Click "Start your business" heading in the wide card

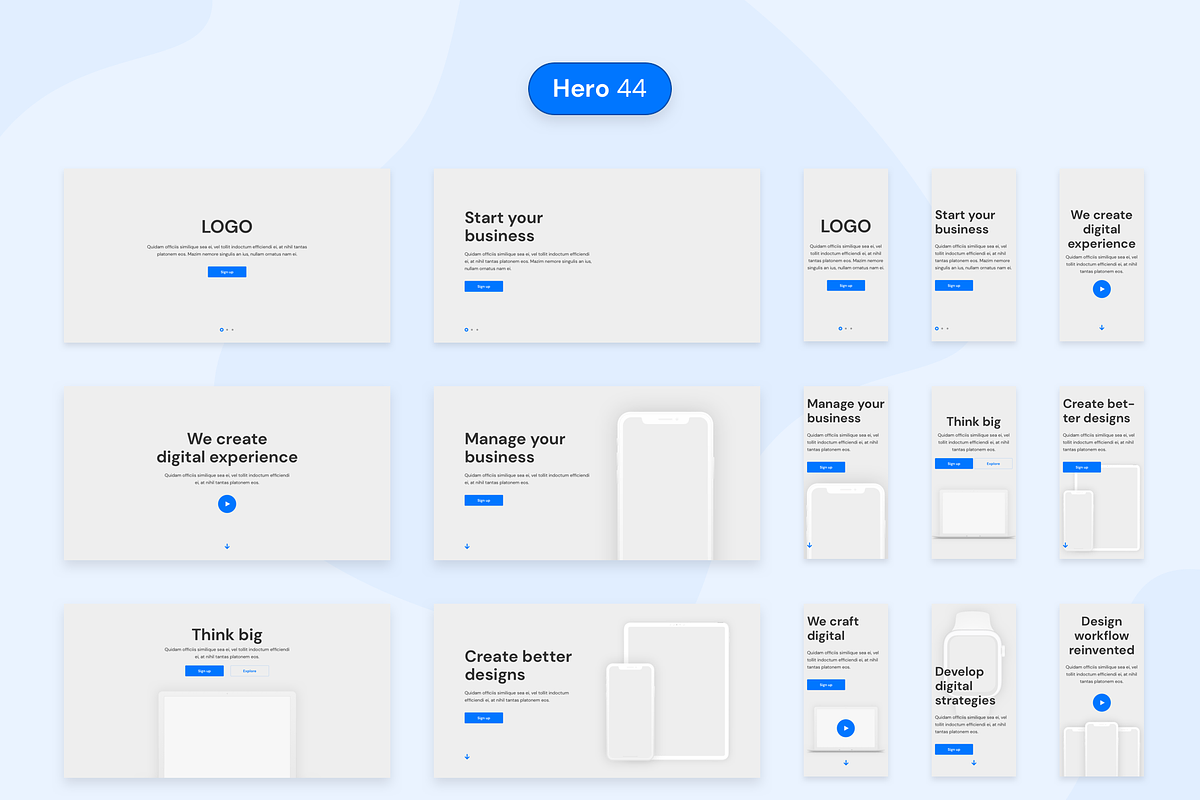pos(504,227)
